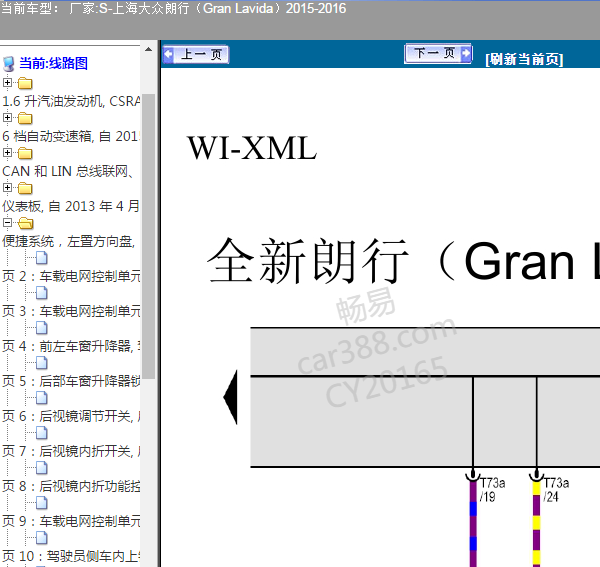Click 当前车型 vehicle model header text
The image size is (600, 567).
pyautogui.click(x=173, y=8)
